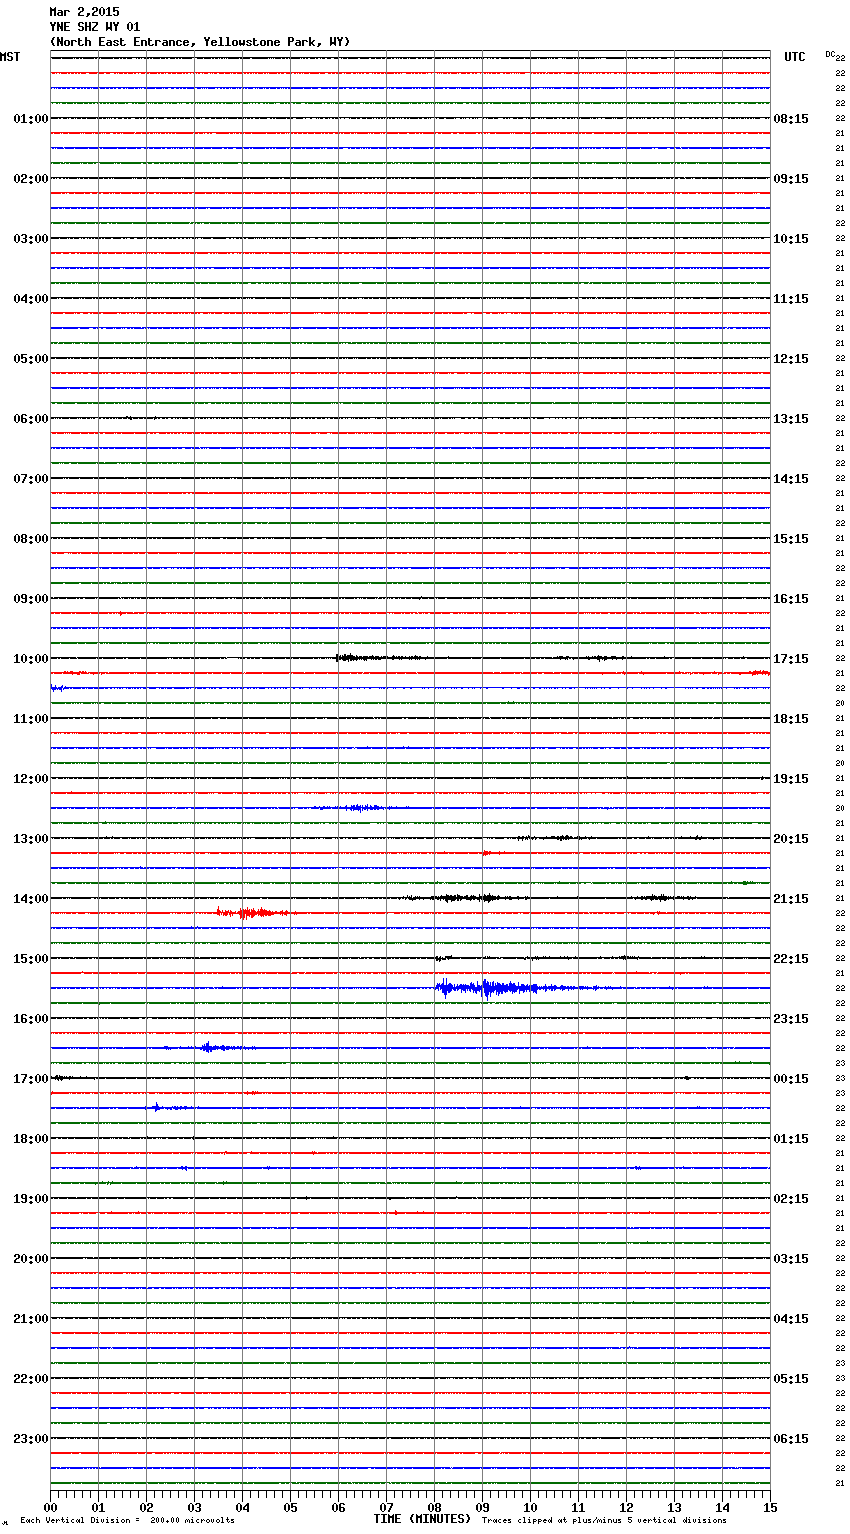Select the 02:15 UTC time label
Screen dimensions: 850x1534
791,1199
